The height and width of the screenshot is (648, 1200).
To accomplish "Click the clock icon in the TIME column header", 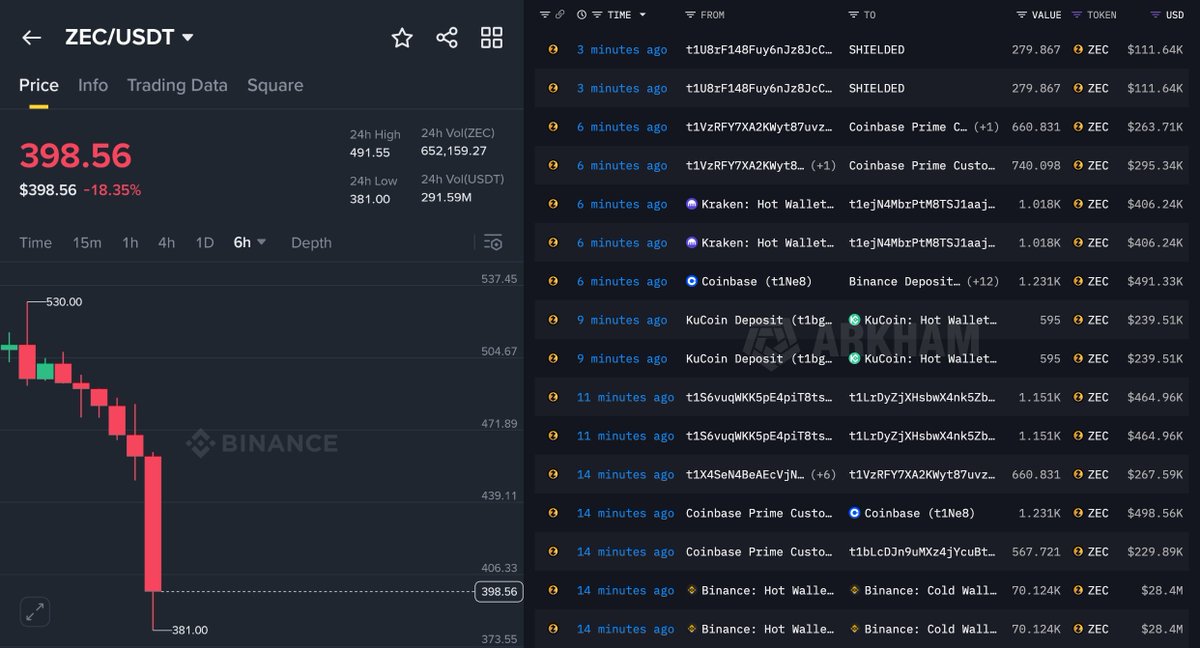I will (581, 14).
